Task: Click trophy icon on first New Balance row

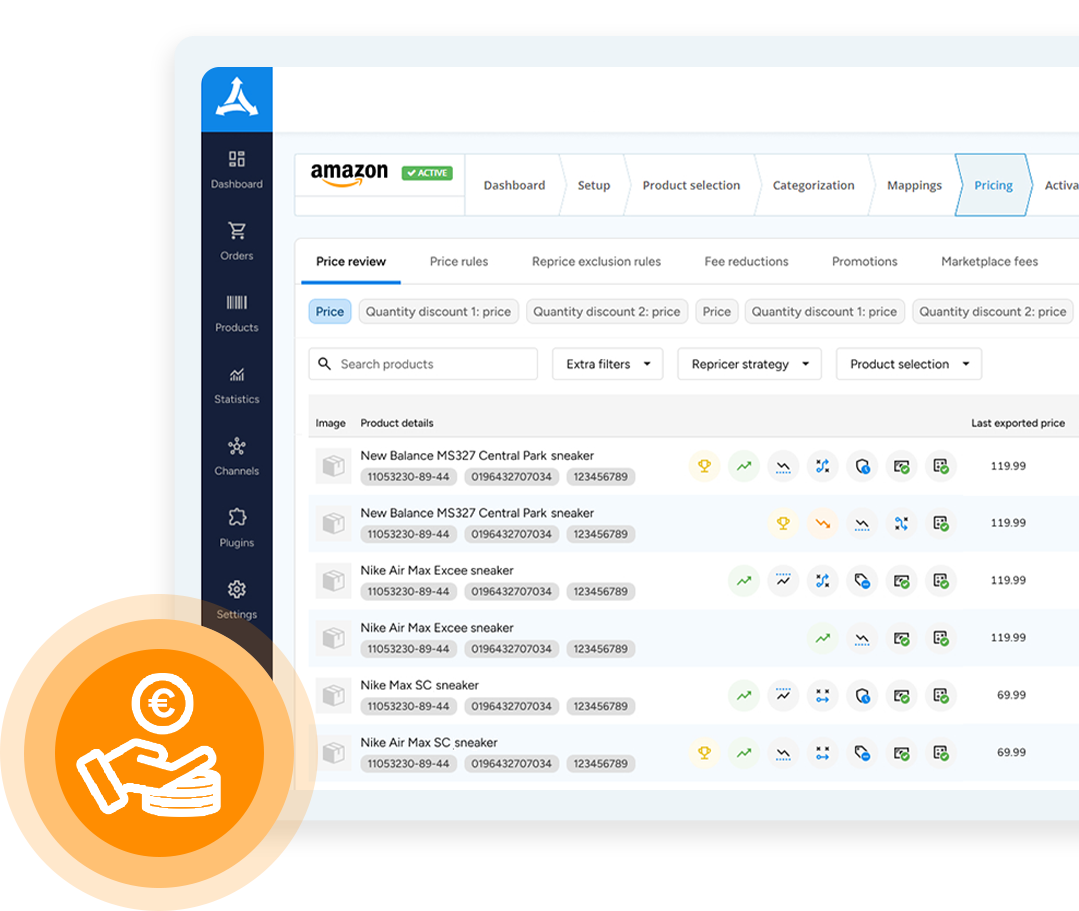Action: (x=704, y=466)
